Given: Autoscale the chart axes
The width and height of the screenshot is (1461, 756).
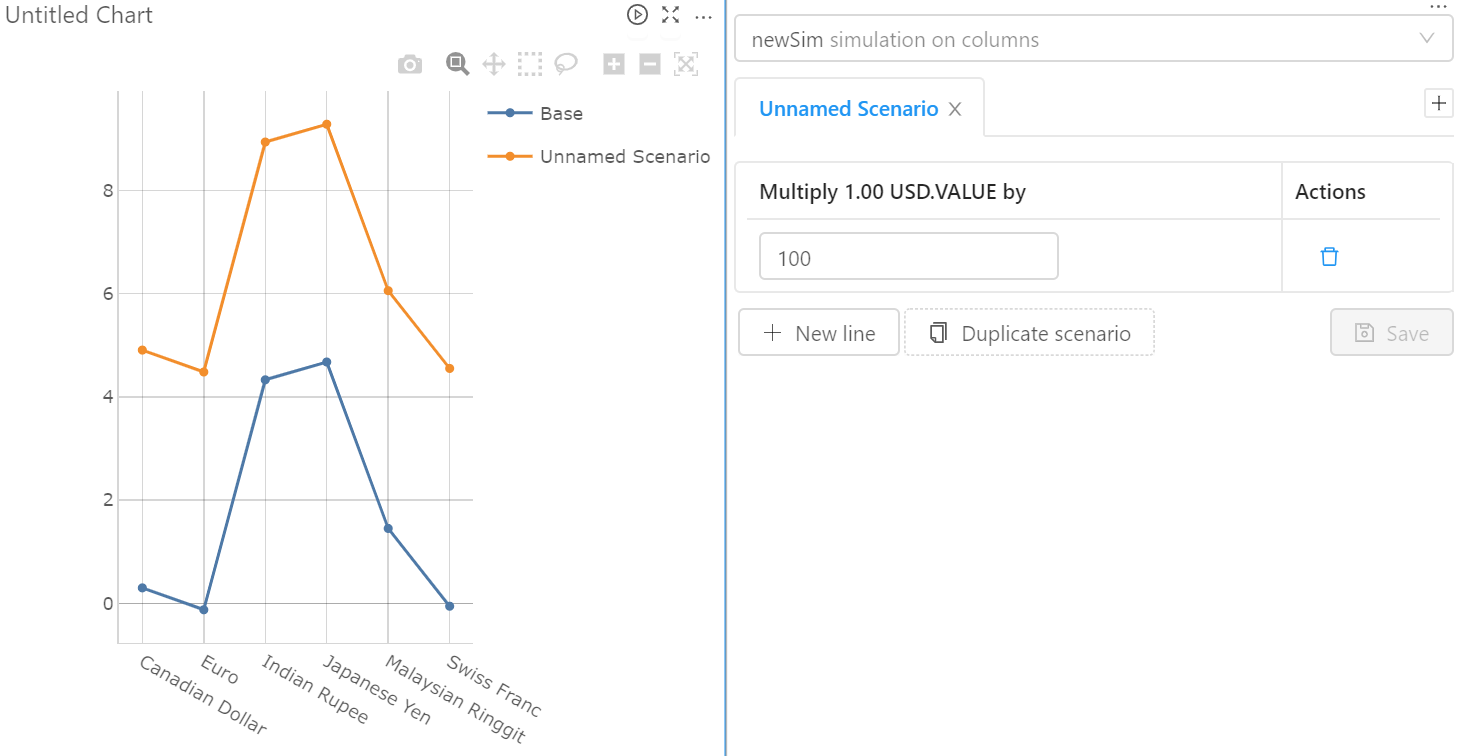Looking at the screenshot, I should pyautogui.click(x=686, y=63).
